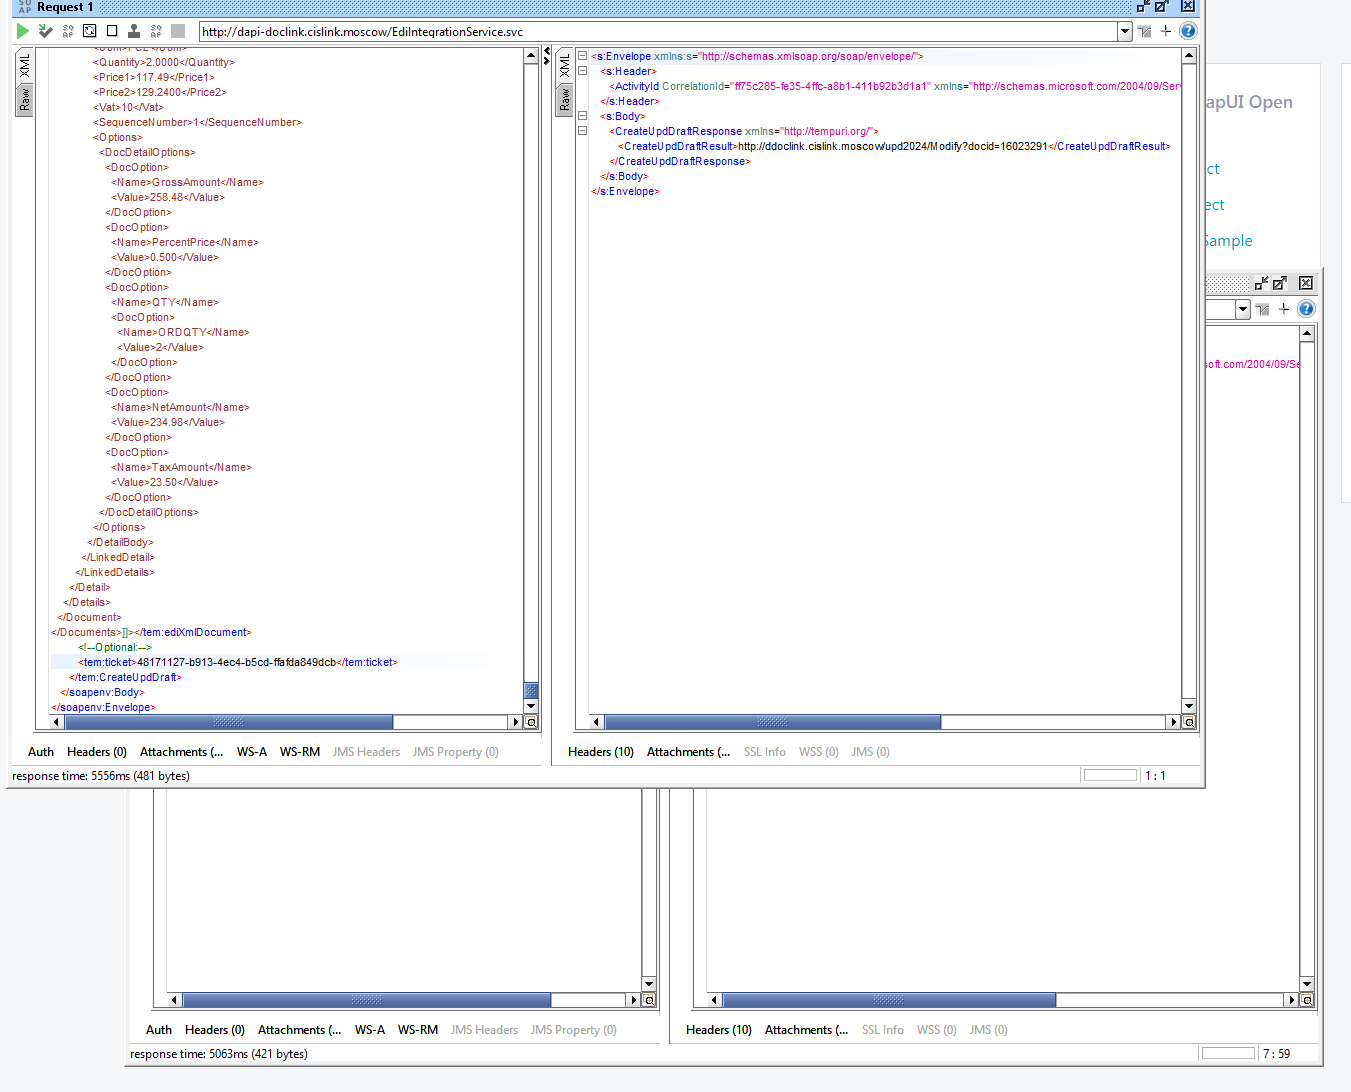Screen dimensions: 1351x1092
Task: Click the ActivityId CorrelationId line in response
Action: 895,86
